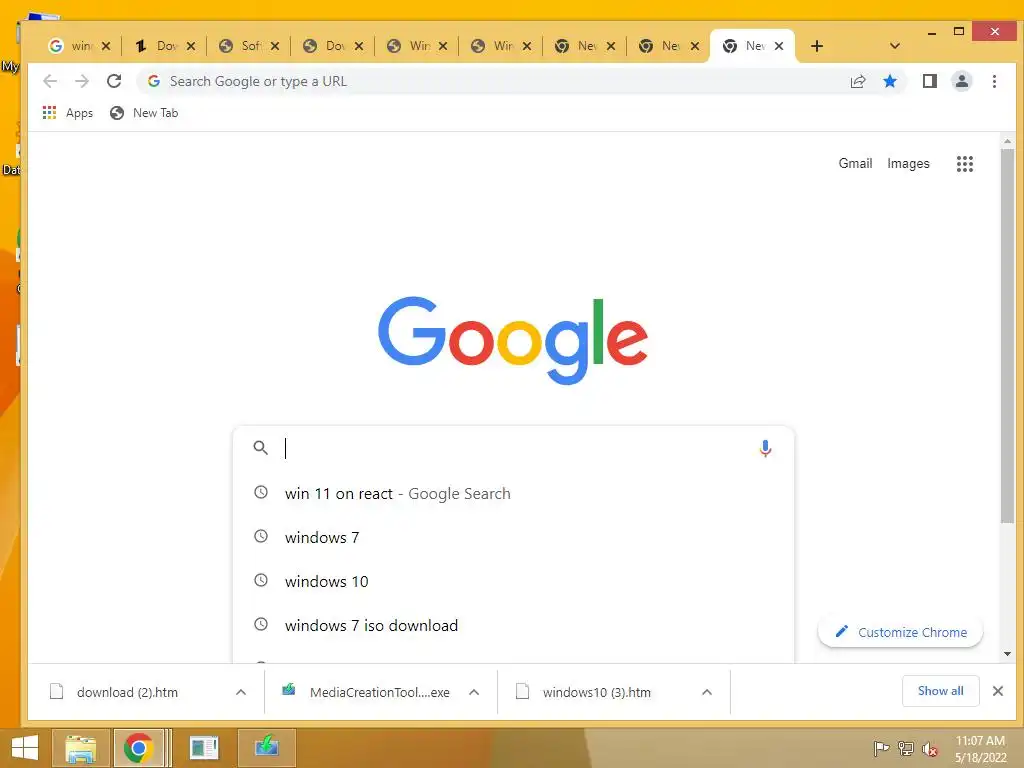Switch to the fourth tab labeled 'Dov'
The width and height of the screenshot is (1024, 768).
(x=327, y=46)
